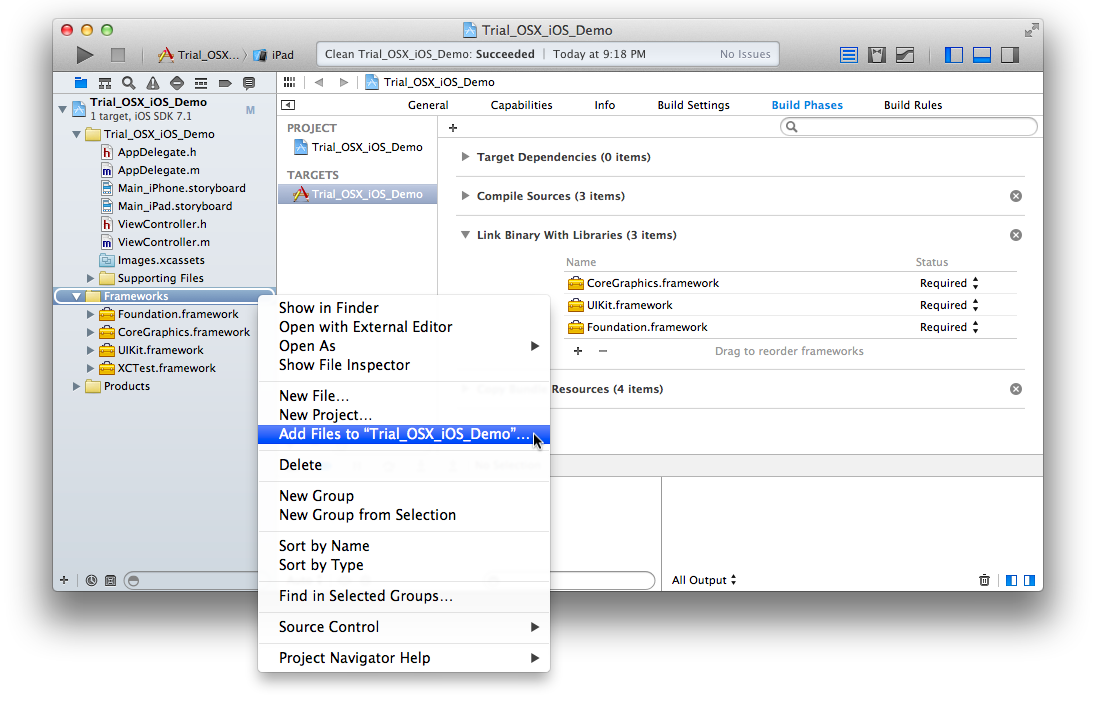
Task: Show only the variables view pane
Action: tap(1011, 580)
